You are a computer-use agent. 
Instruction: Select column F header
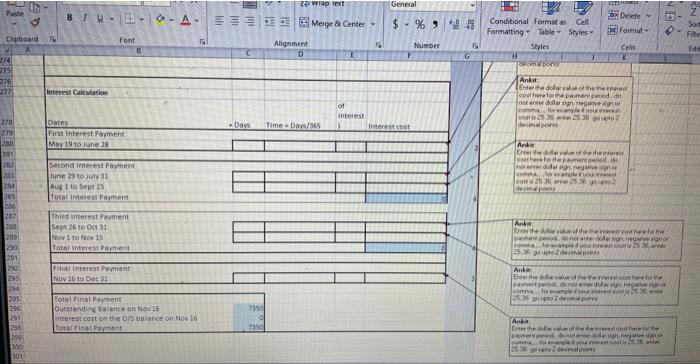tap(408, 56)
